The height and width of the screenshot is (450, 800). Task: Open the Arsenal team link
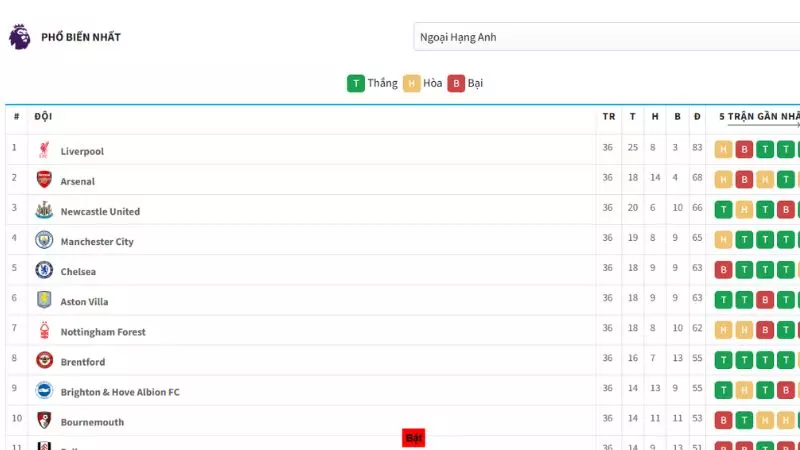(x=78, y=181)
